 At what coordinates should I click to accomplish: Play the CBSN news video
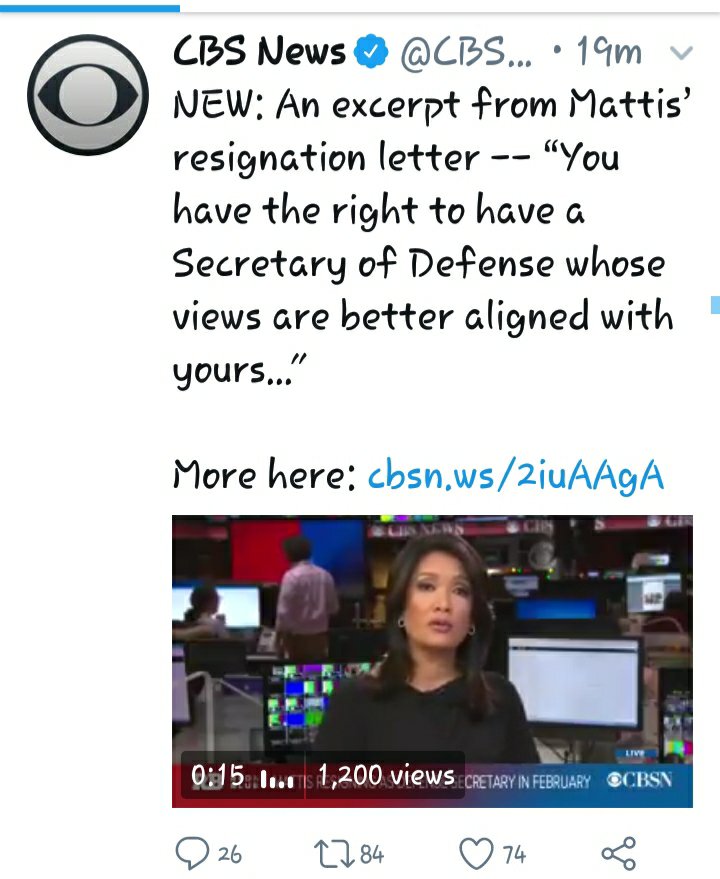coord(432,661)
